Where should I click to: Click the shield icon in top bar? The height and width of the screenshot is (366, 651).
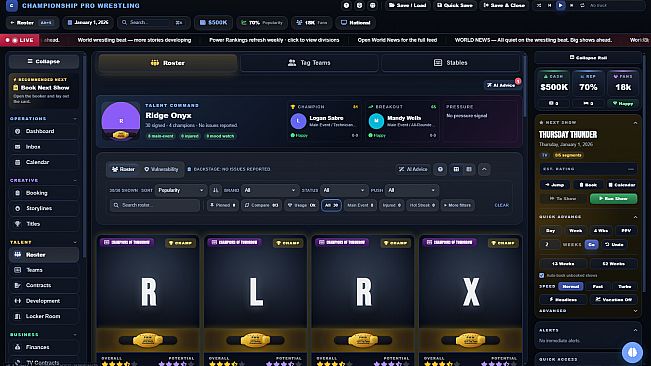pos(360,5)
